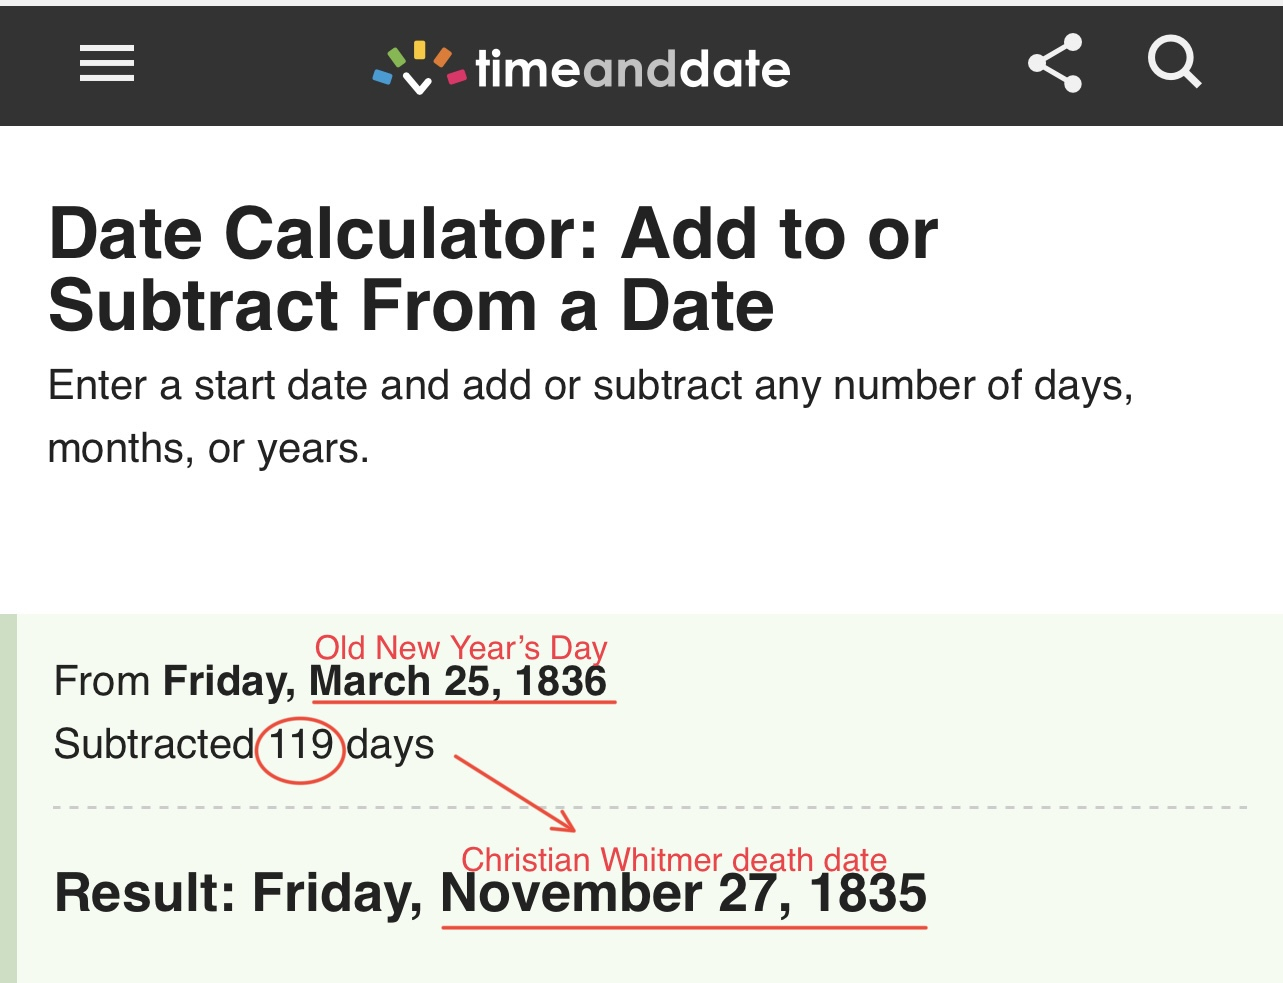Click 'Friday,' in the Result line
This screenshot has width=1283, height=983.
pyautogui.click(x=338, y=894)
